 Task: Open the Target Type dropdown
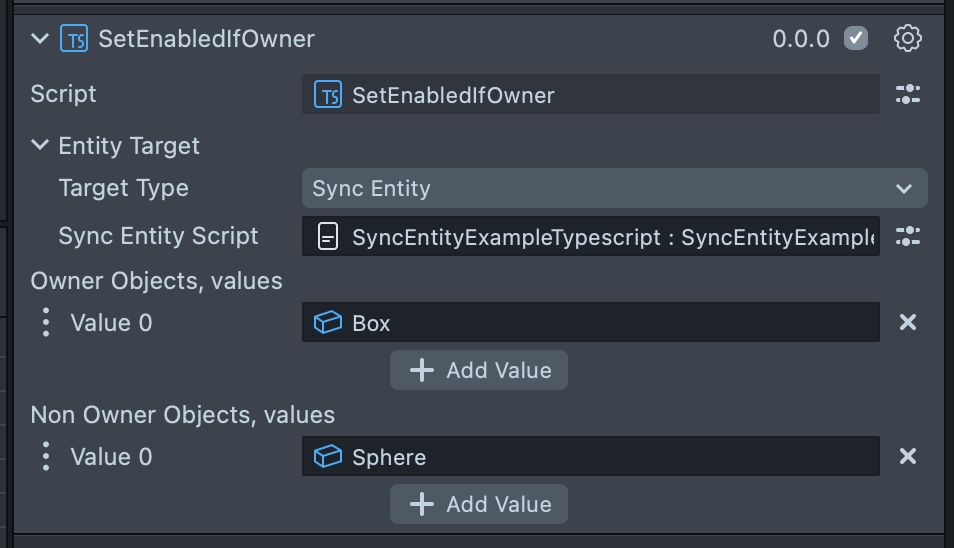[614, 188]
